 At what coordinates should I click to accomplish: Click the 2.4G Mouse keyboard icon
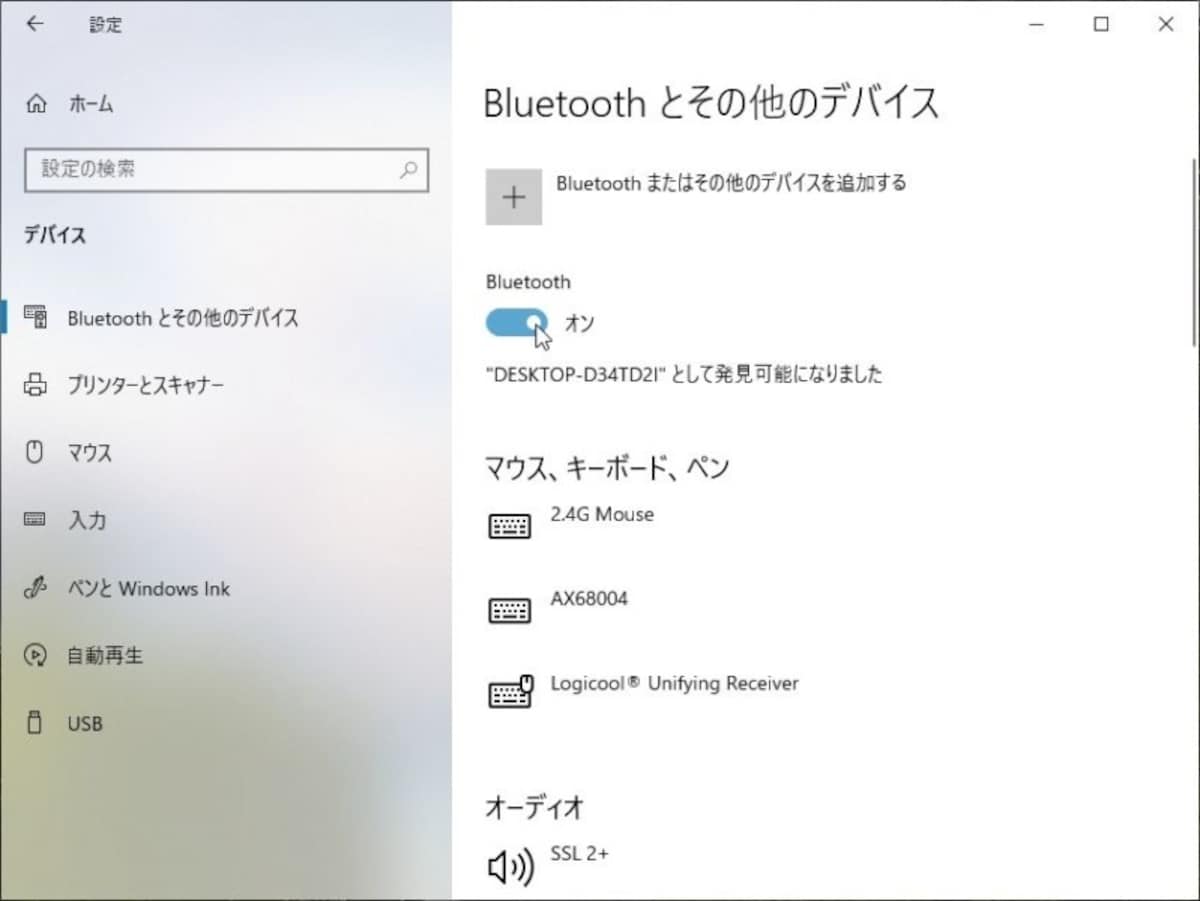point(510,526)
